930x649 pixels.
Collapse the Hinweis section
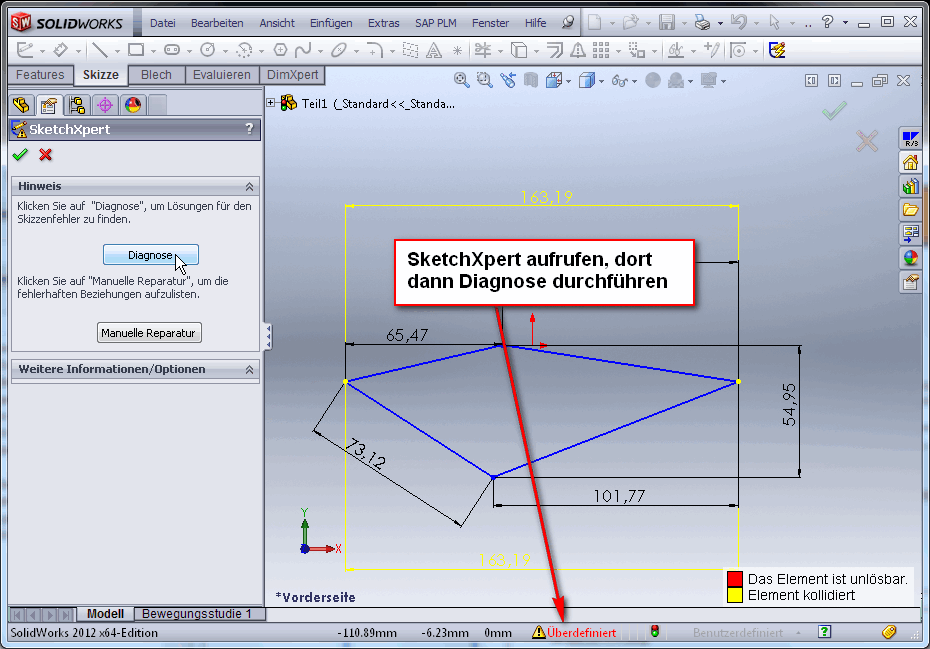[x=250, y=186]
